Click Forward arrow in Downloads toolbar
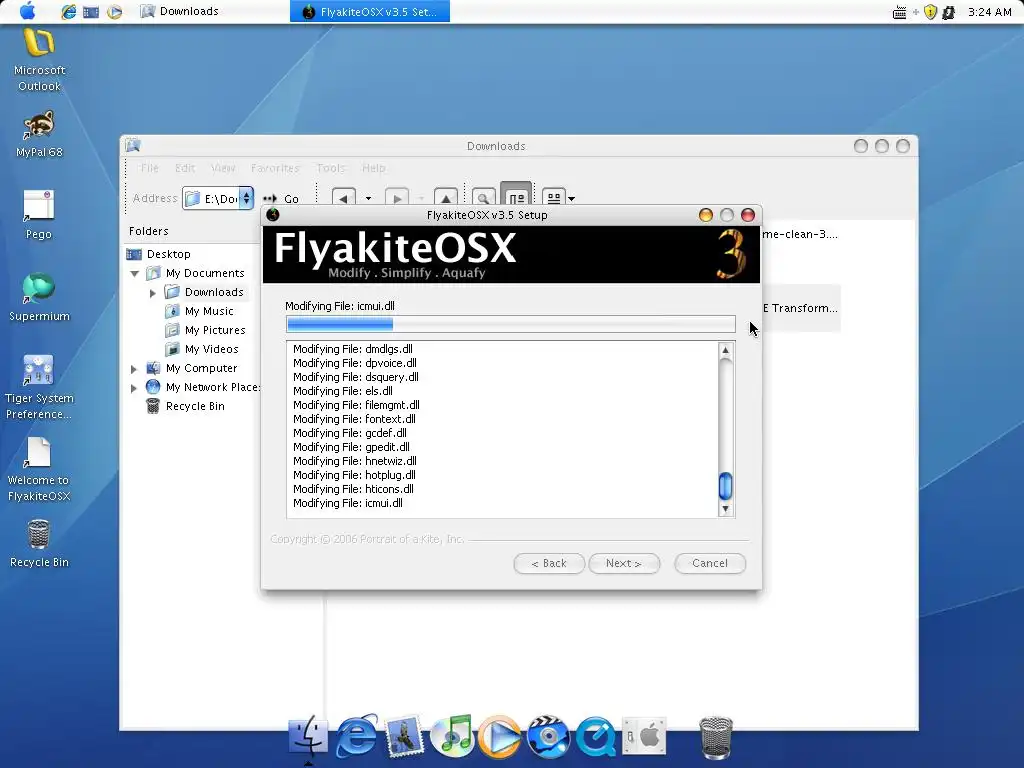The height and width of the screenshot is (768, 1024). click(397, 197)
